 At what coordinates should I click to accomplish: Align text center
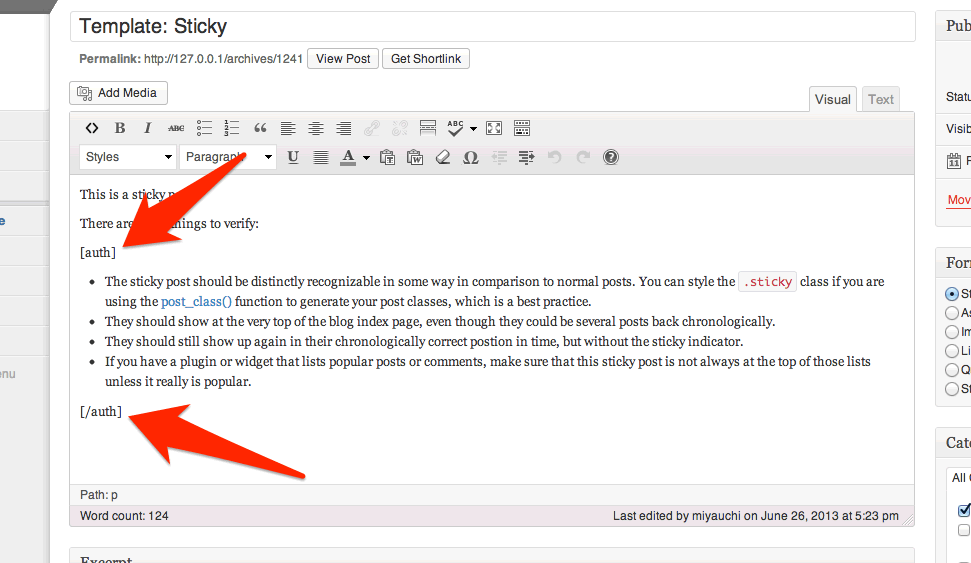[316, 128]
